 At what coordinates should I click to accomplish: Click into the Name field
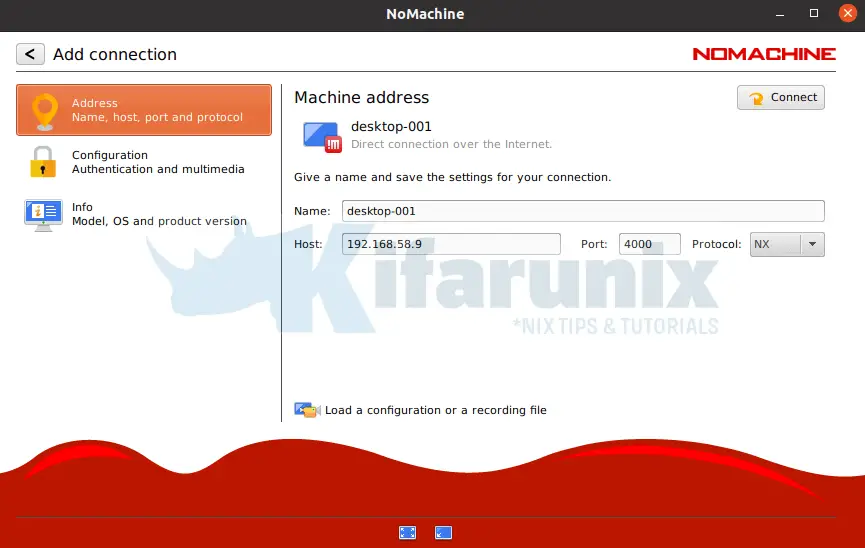(x=583, y=211)
